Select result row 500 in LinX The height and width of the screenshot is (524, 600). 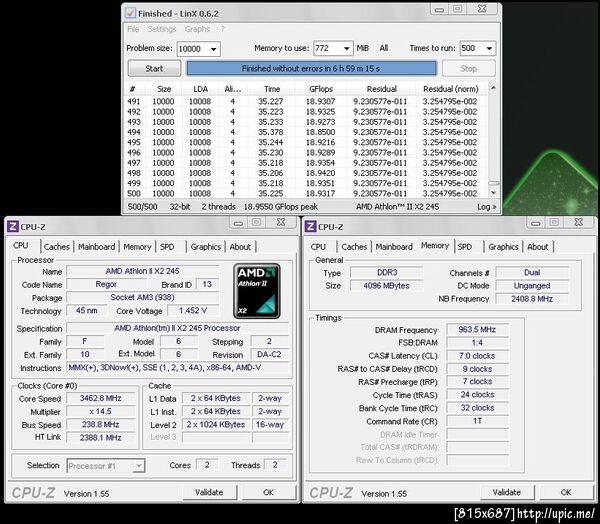click(x=306, y=193)
